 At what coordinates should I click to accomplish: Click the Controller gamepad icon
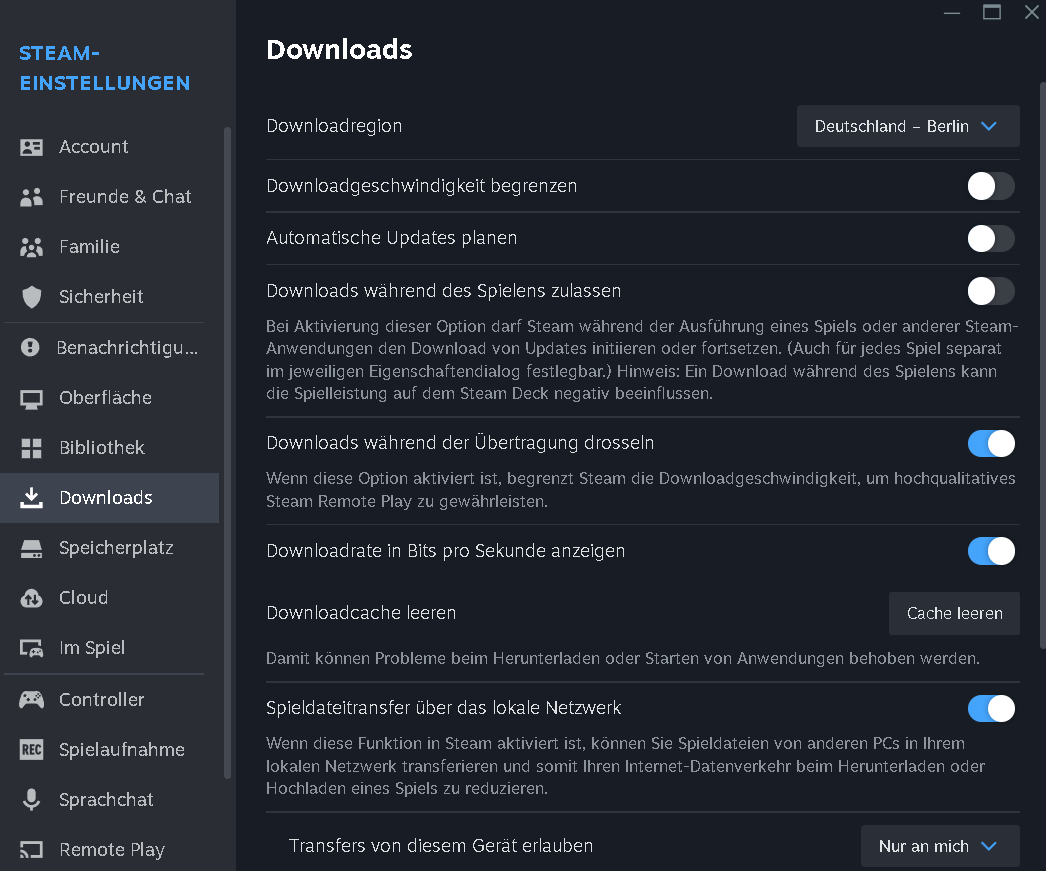(31, 700)
